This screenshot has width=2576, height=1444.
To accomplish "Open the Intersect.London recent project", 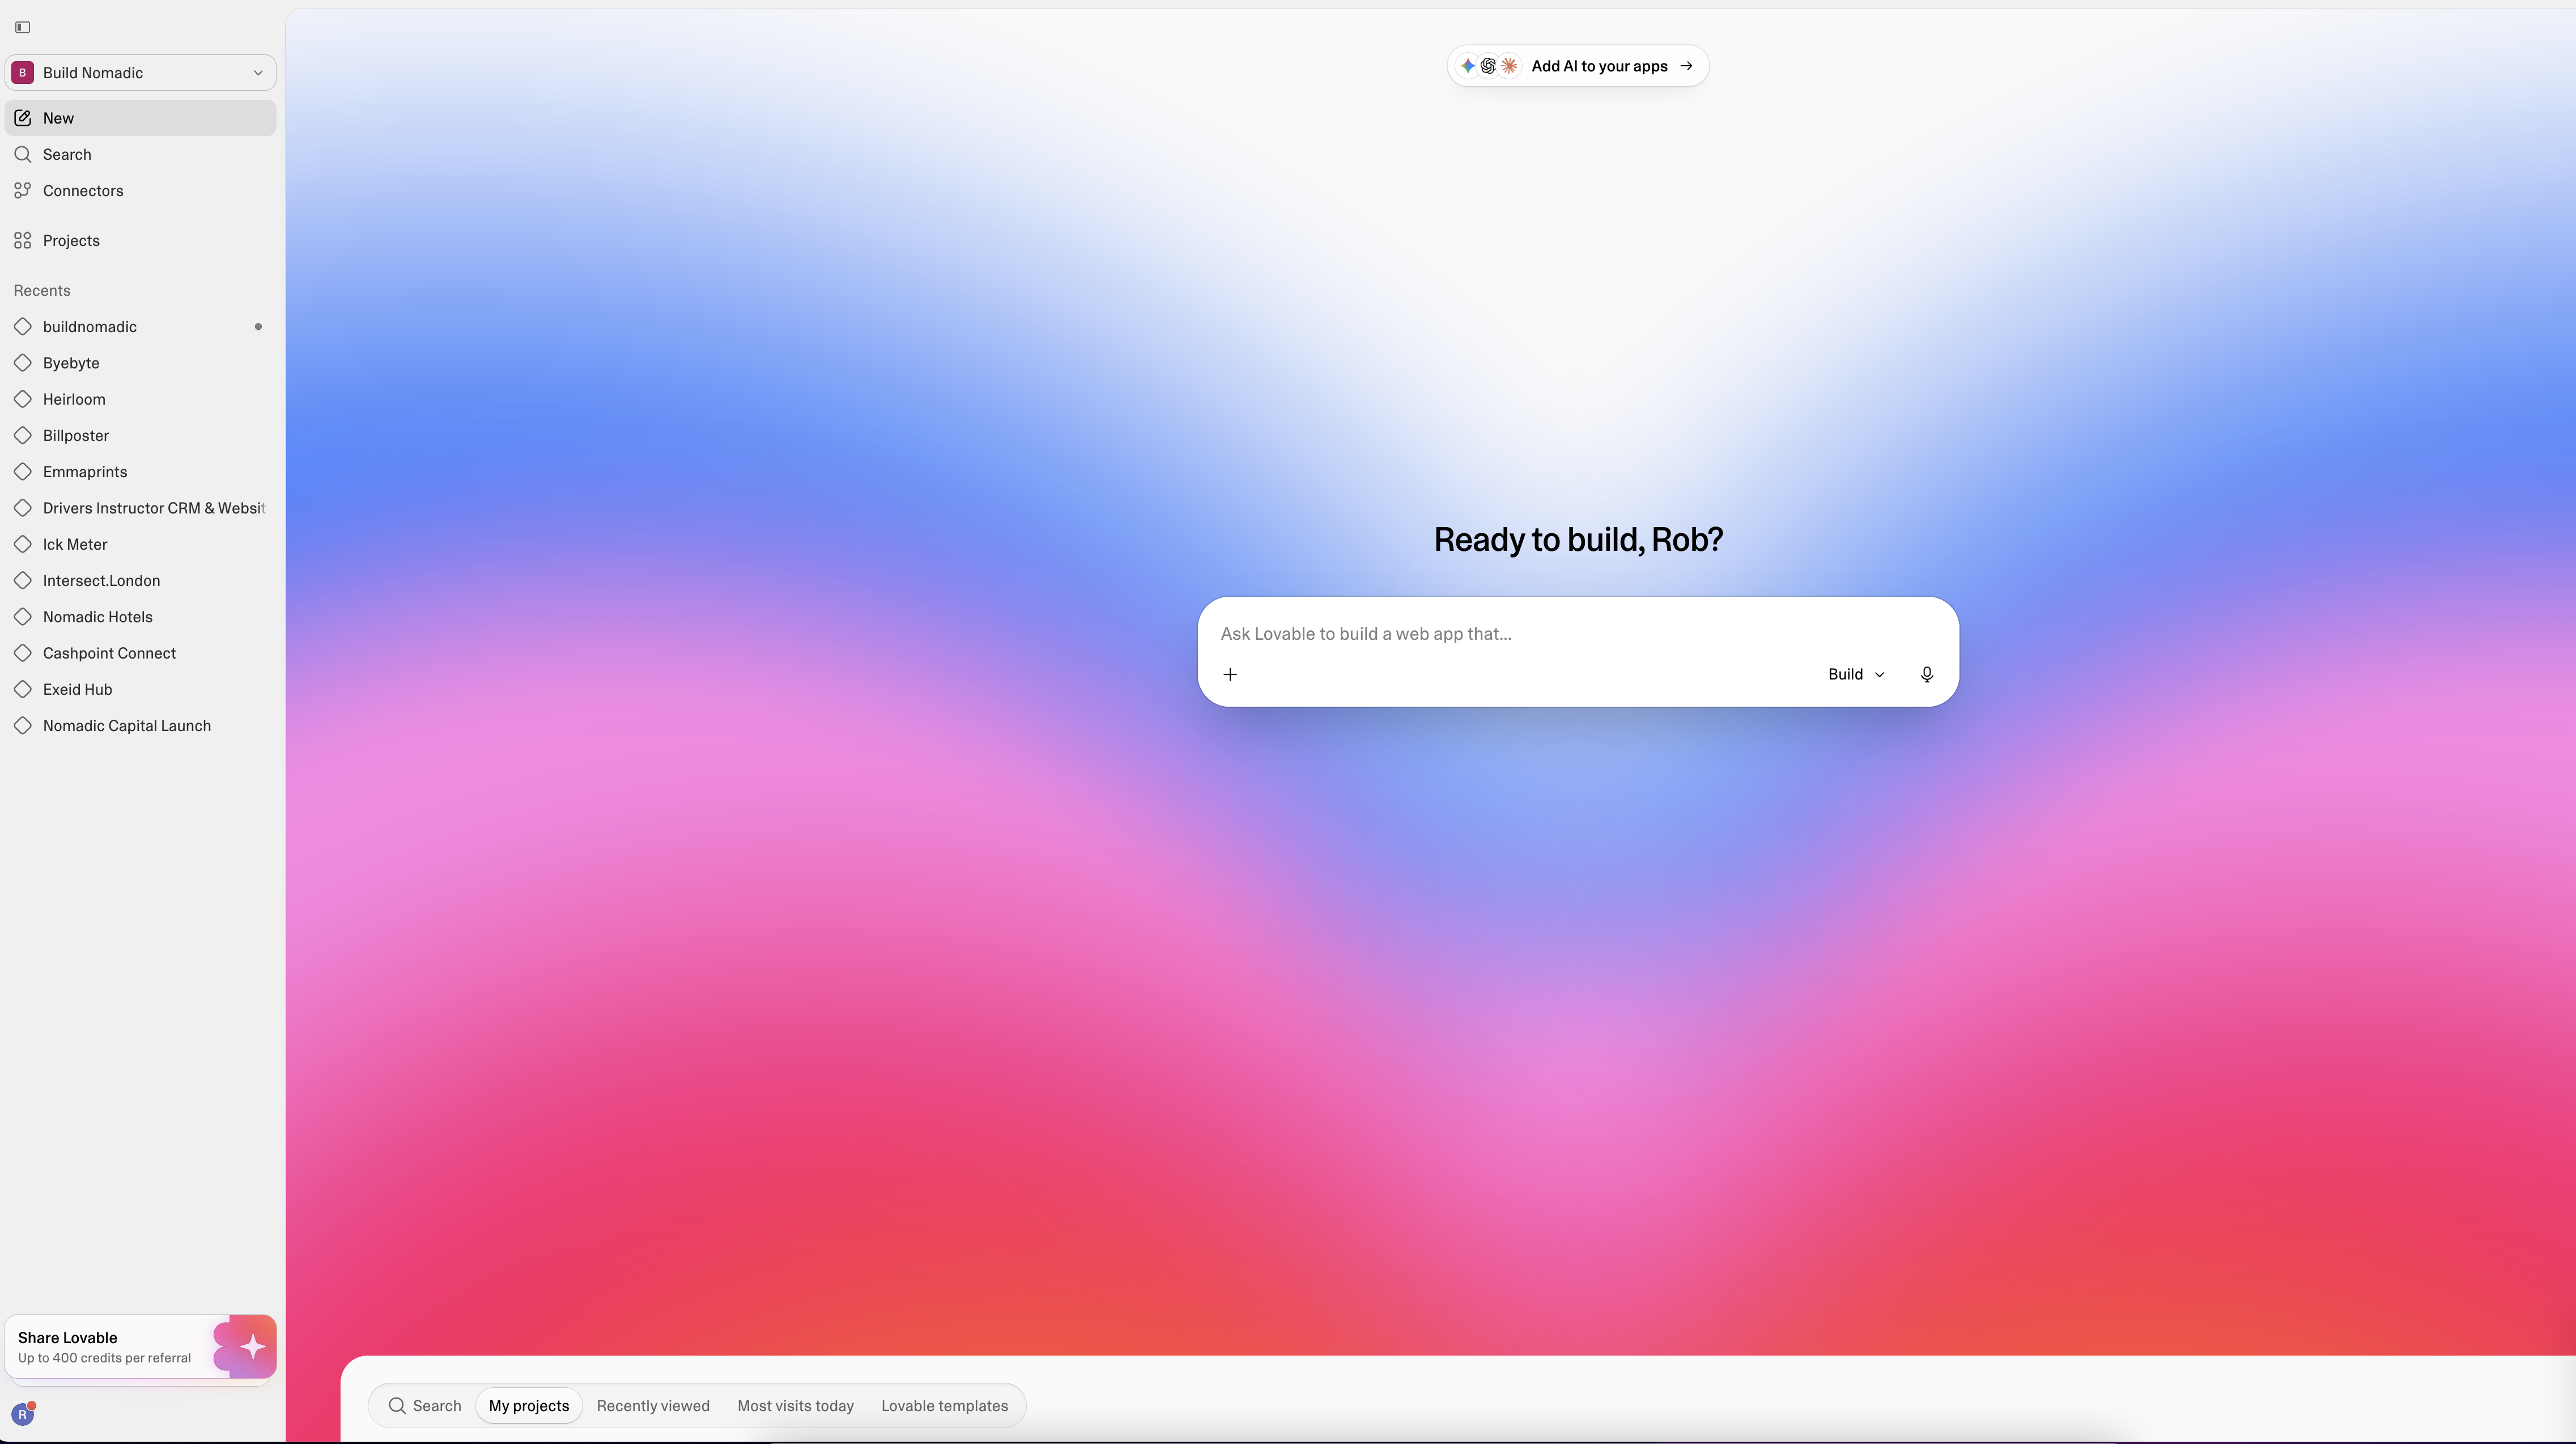I will (140, 581).
